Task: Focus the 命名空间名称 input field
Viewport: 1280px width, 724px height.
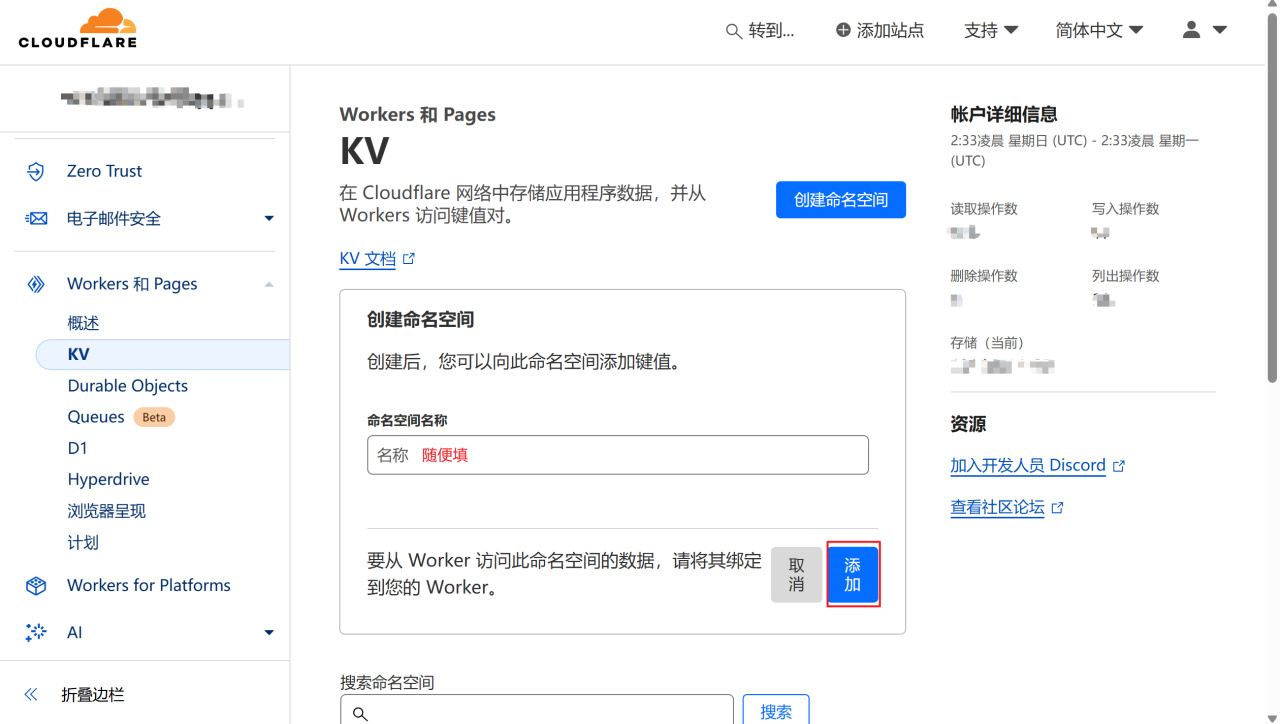Action: click(618, 455)
